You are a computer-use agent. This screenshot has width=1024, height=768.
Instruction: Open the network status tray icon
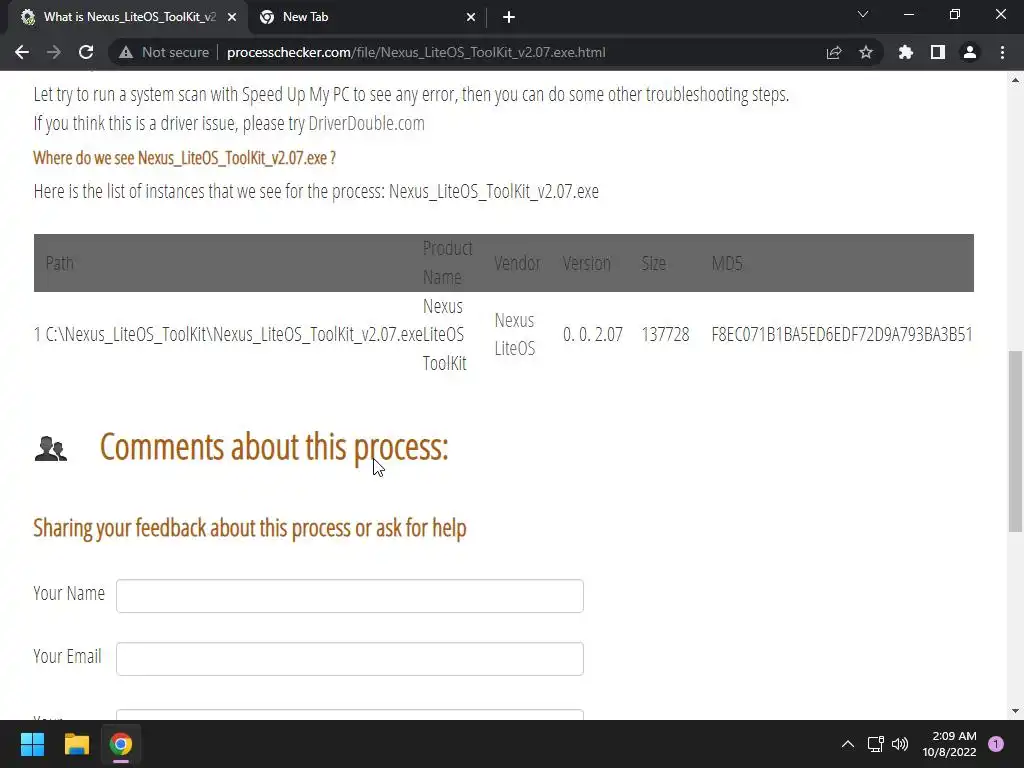(876, 744)
